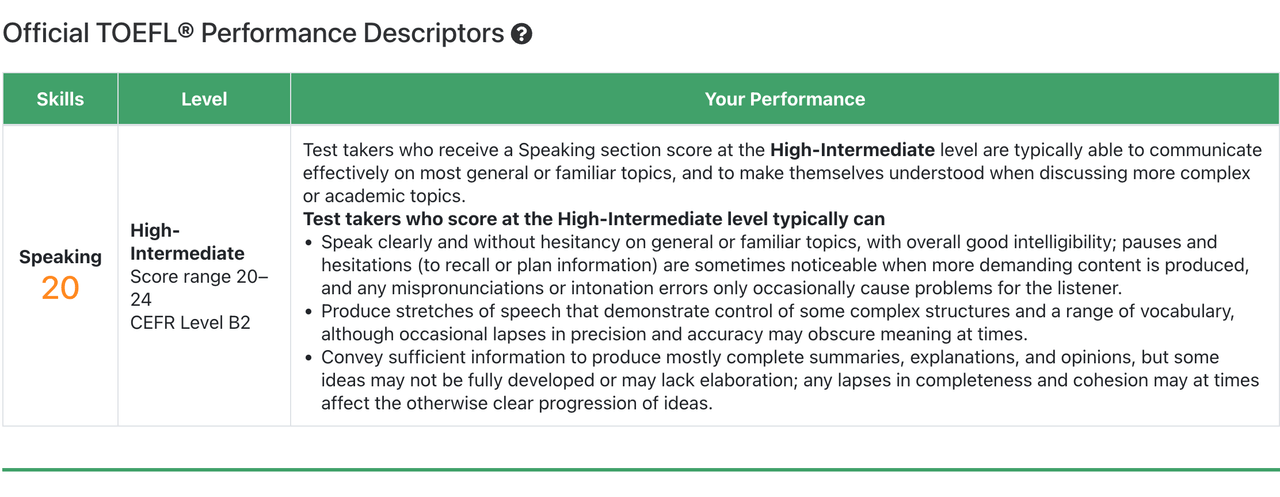Click the bullet starting "Convey sufficient information"
The width and height of the screenshot is (1280, 497).
coord(768,380)
